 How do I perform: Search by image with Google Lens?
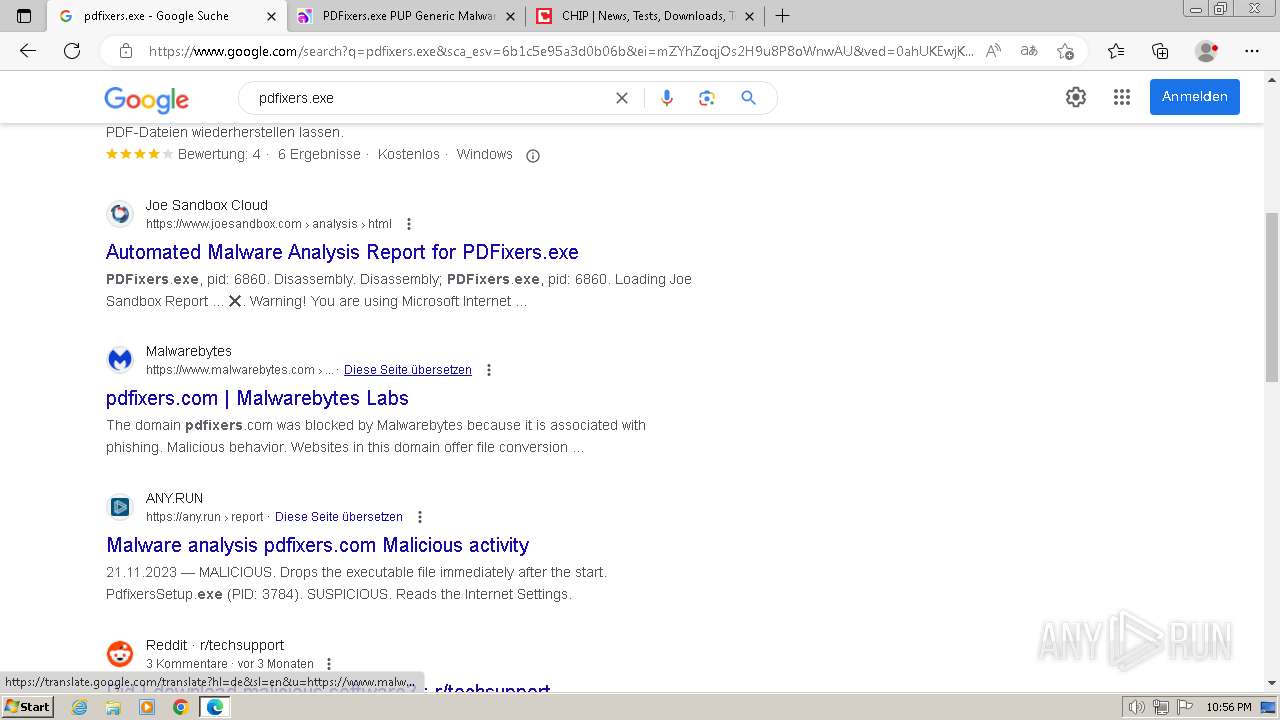tap(707, 98)
